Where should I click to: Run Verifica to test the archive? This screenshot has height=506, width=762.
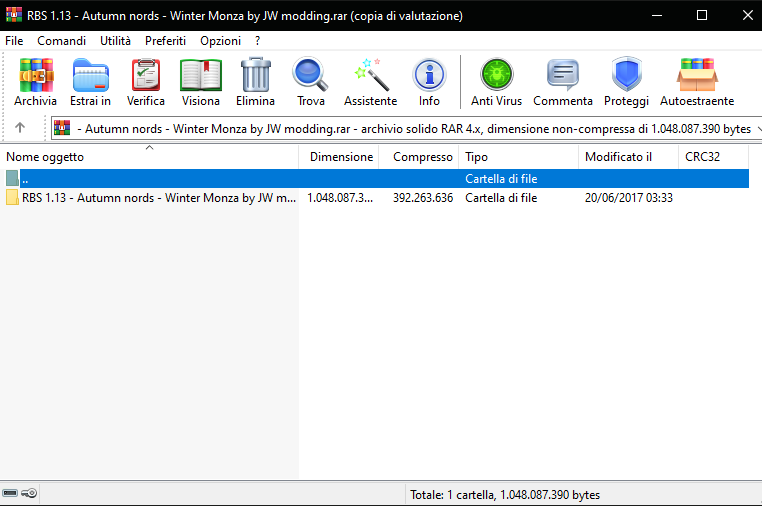pos(146,82)
